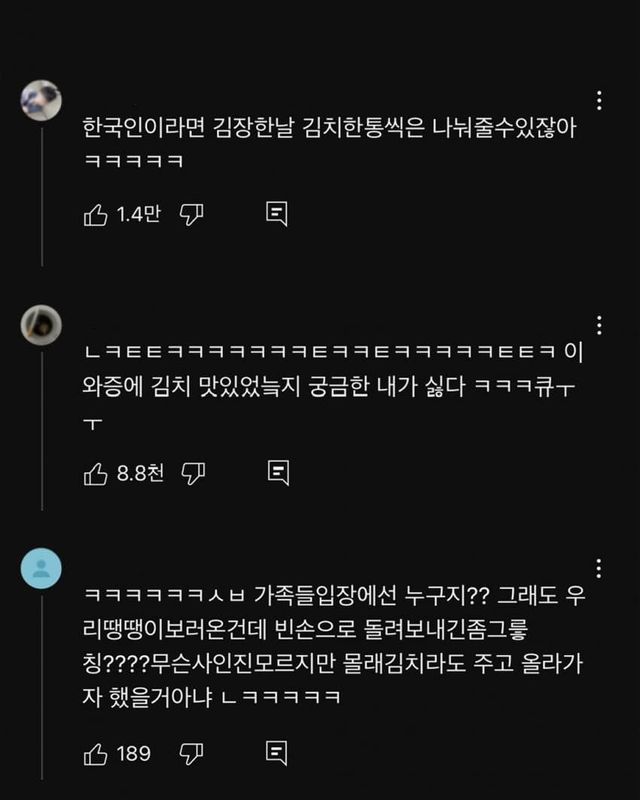Reply to the first comment about 김치한통
The height and width of the screenshot is (800, 640).
click(x=277, y=213)
